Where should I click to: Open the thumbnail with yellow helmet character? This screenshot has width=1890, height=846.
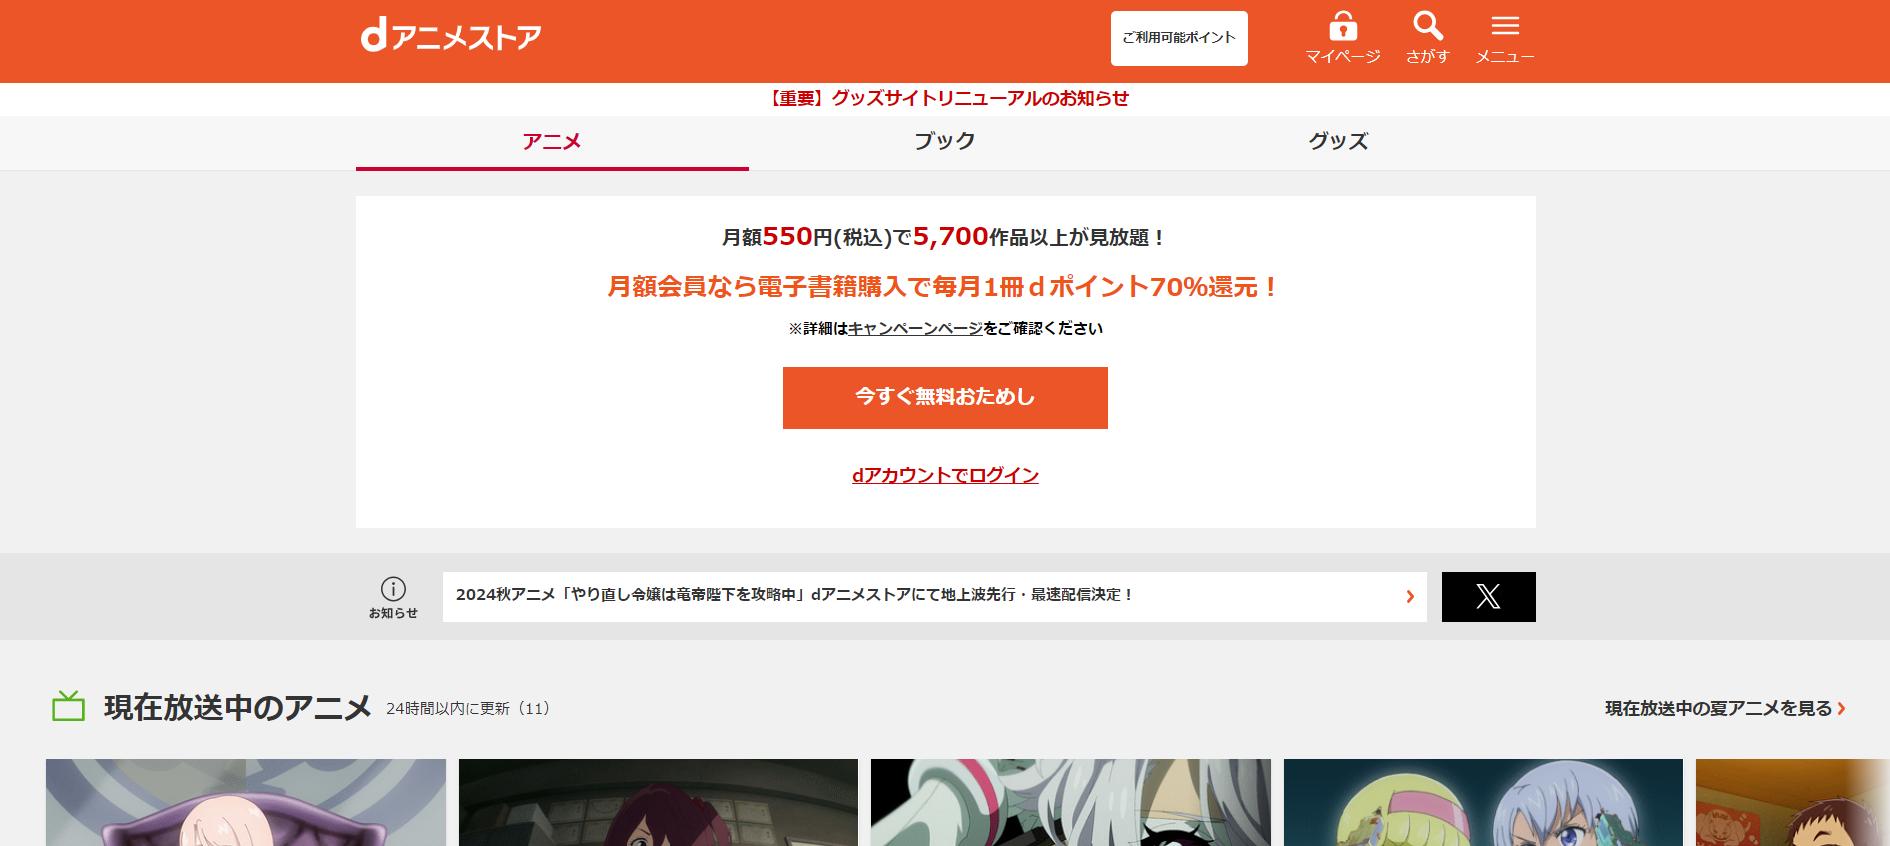pos(1483,802)
